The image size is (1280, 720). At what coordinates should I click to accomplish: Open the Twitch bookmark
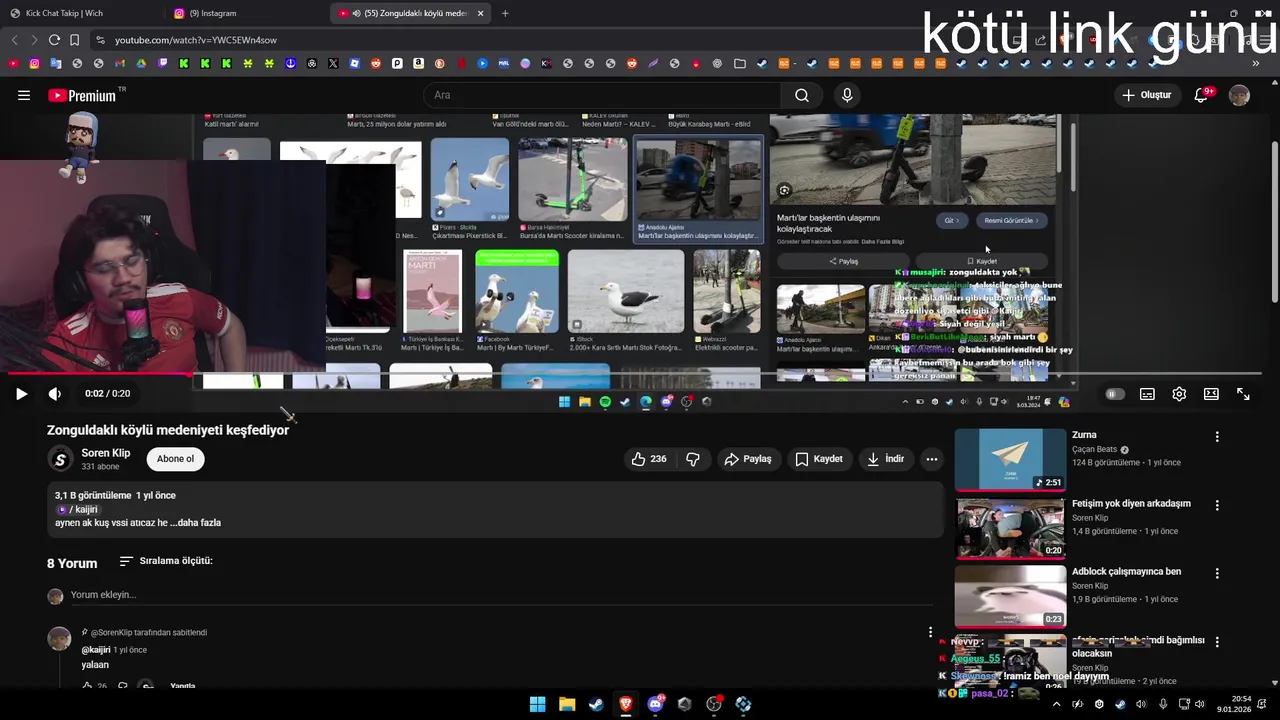162,63
